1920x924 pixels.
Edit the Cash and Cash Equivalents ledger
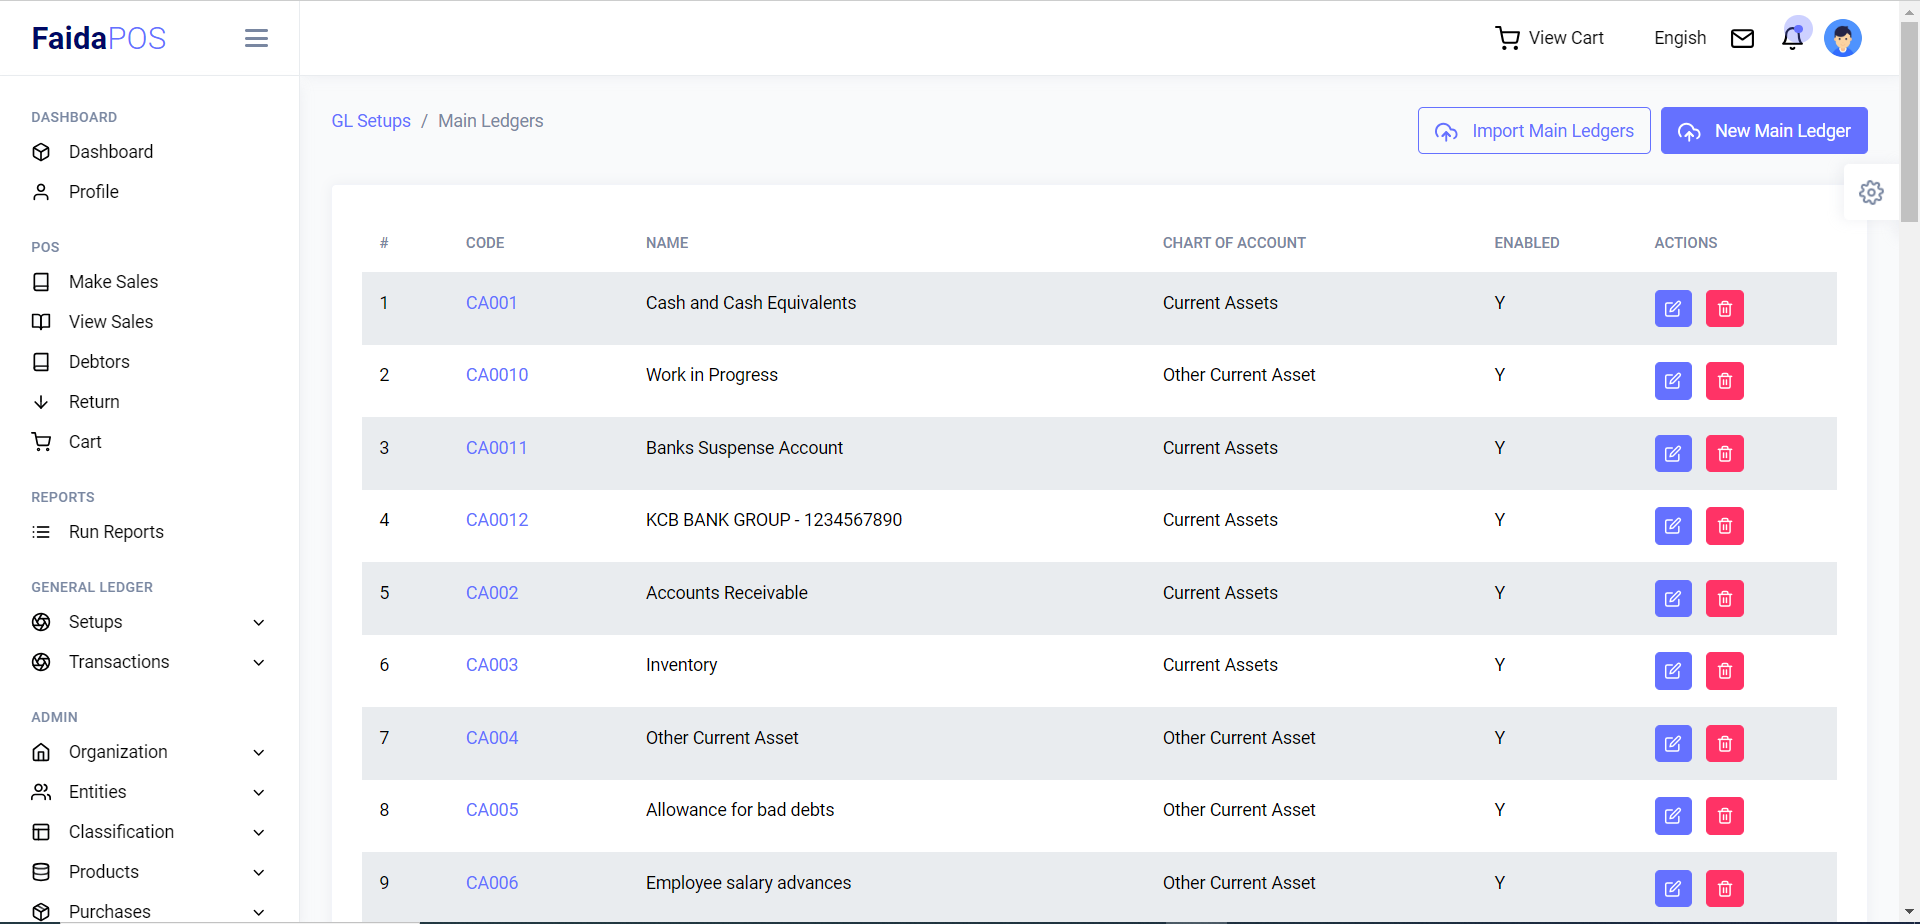(1673, 309)
